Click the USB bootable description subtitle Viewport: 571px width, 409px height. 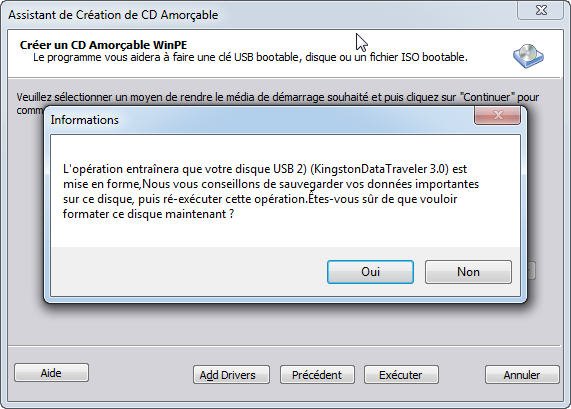(x=250, y=57)
